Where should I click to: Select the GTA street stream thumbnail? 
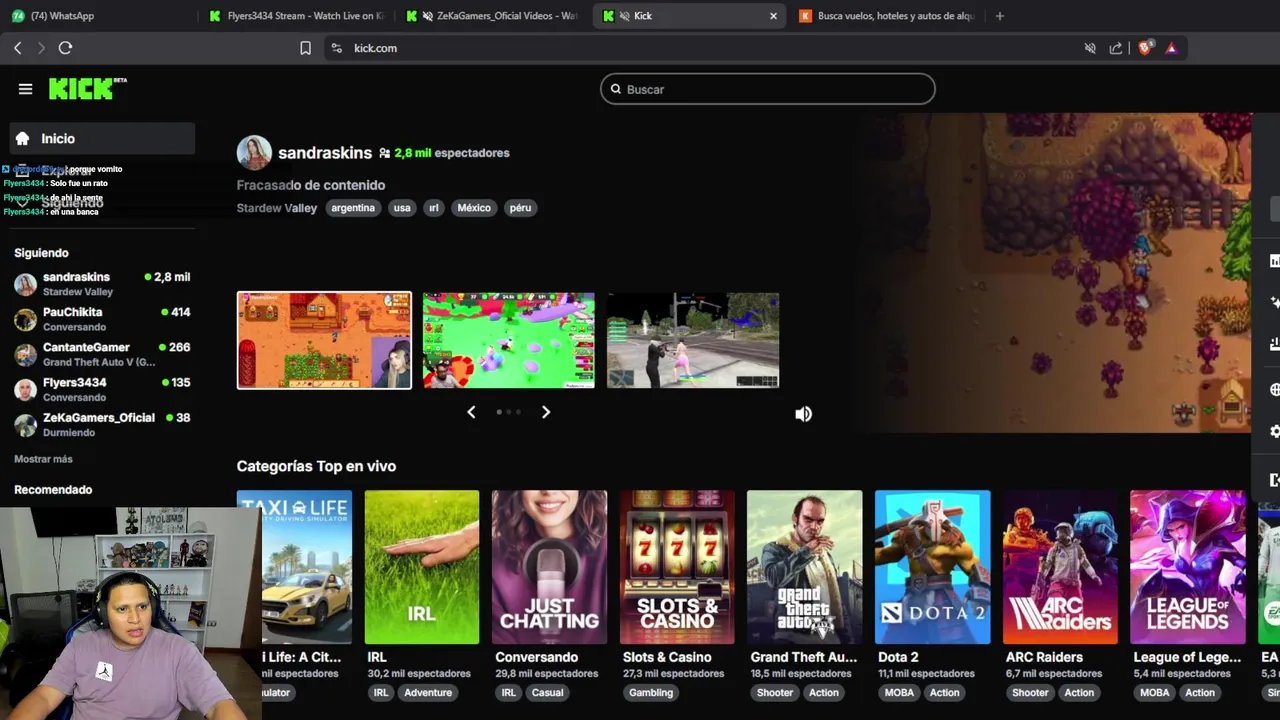click(x=693, y=340)
